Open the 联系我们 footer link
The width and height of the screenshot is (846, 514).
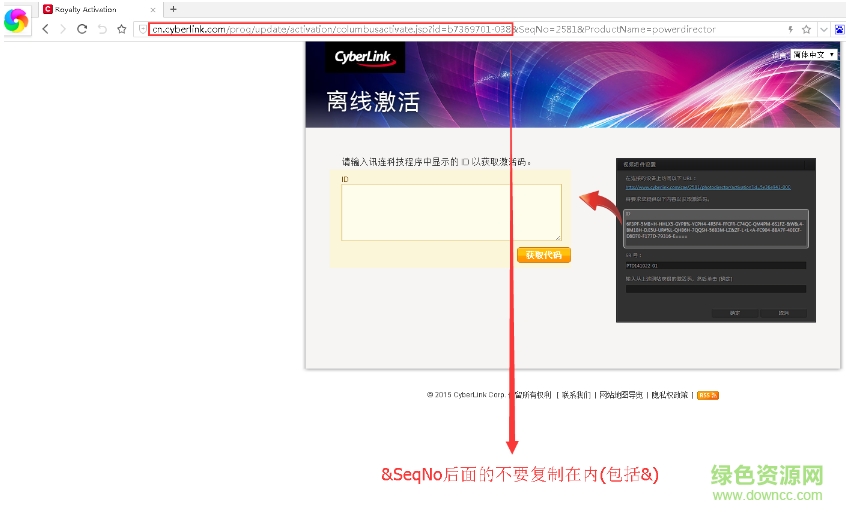coord(575,395)
